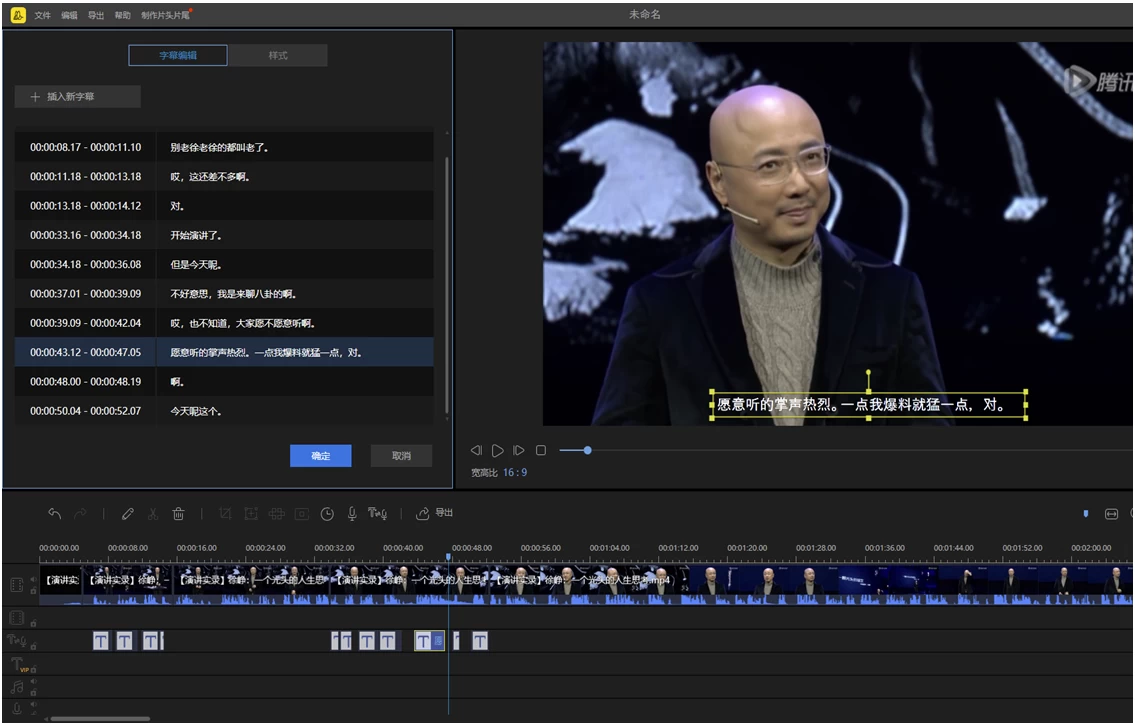The height and width of the screenshot is (724, 1135).
Task: Click the speech-to-text subtitle icon
Action: click(x=377, y=513)
